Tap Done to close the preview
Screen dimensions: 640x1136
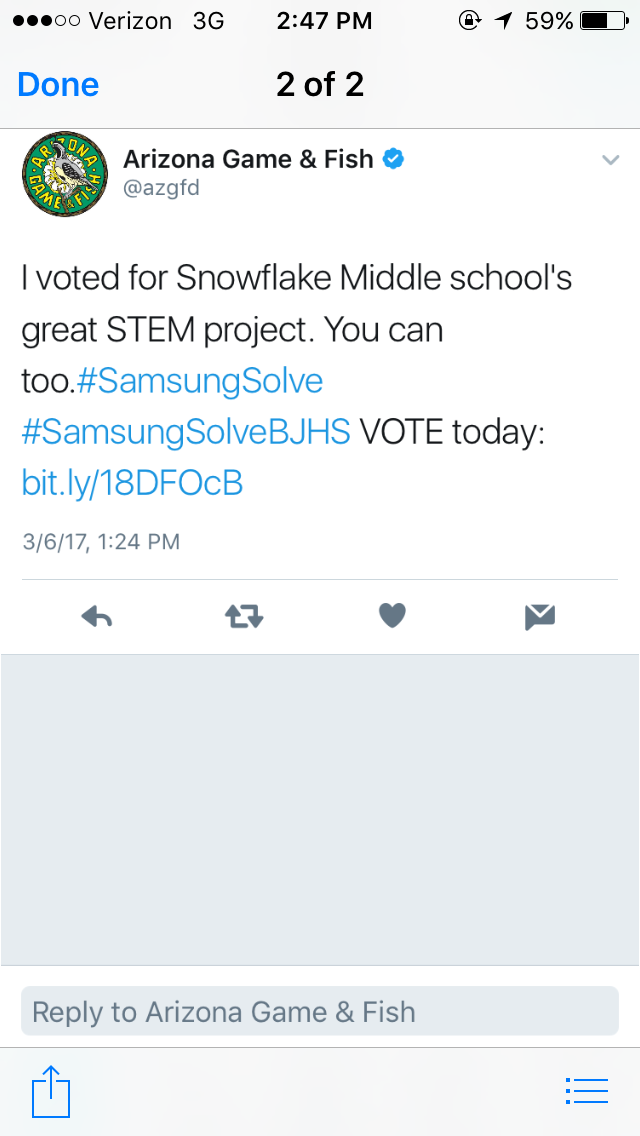[58, 85]
